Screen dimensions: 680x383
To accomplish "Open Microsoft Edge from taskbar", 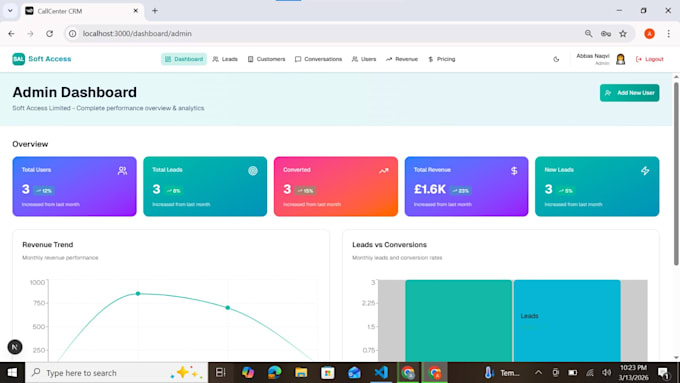I will tap(275, 373).
